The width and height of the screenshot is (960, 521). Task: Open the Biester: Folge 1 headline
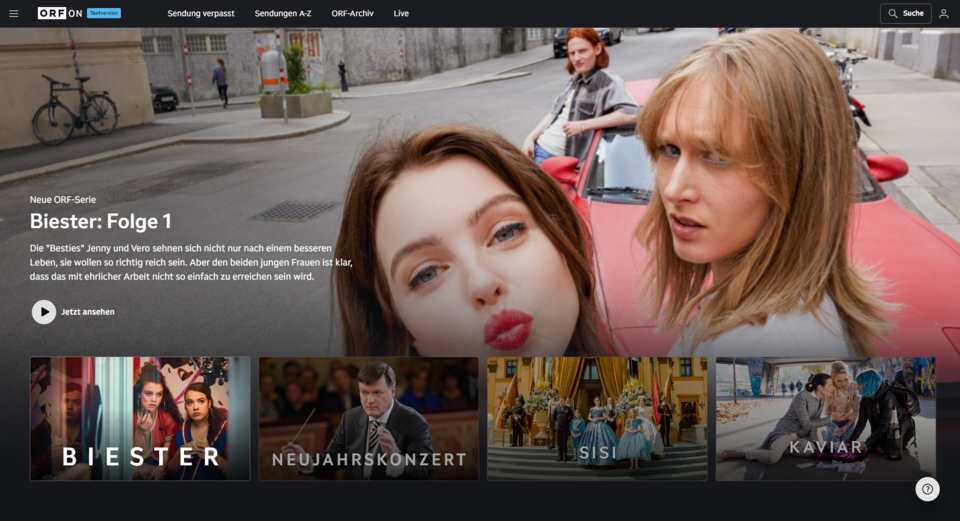pyautogui.click(x=101, y=221)
